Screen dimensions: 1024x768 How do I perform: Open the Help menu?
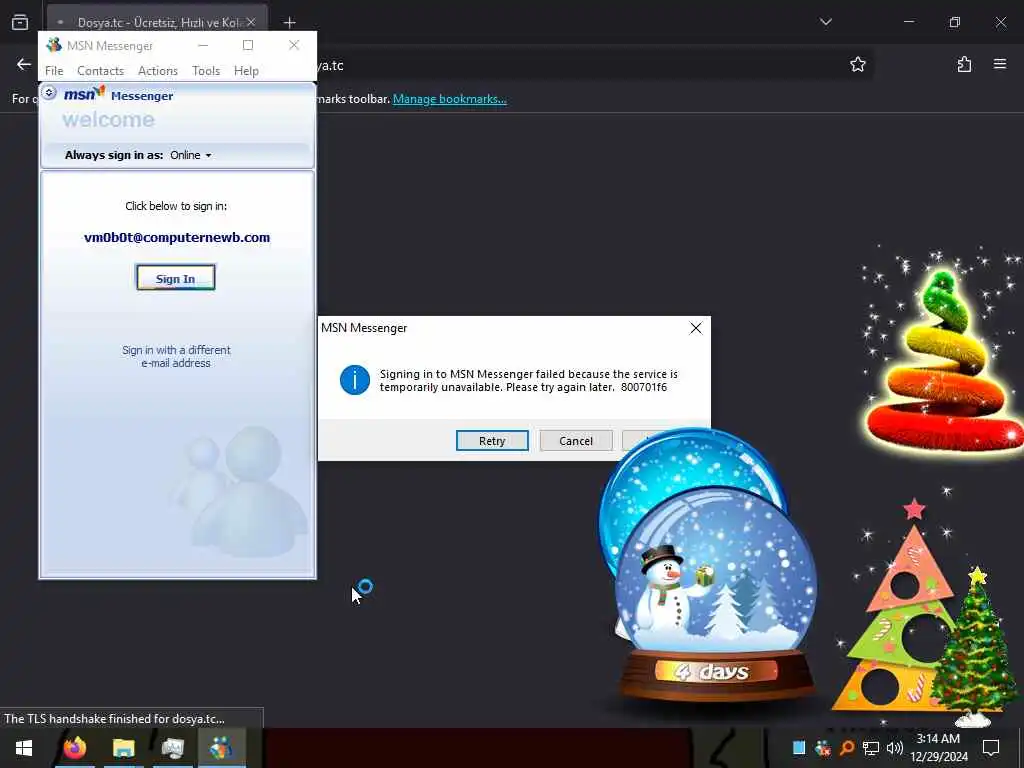246,71
